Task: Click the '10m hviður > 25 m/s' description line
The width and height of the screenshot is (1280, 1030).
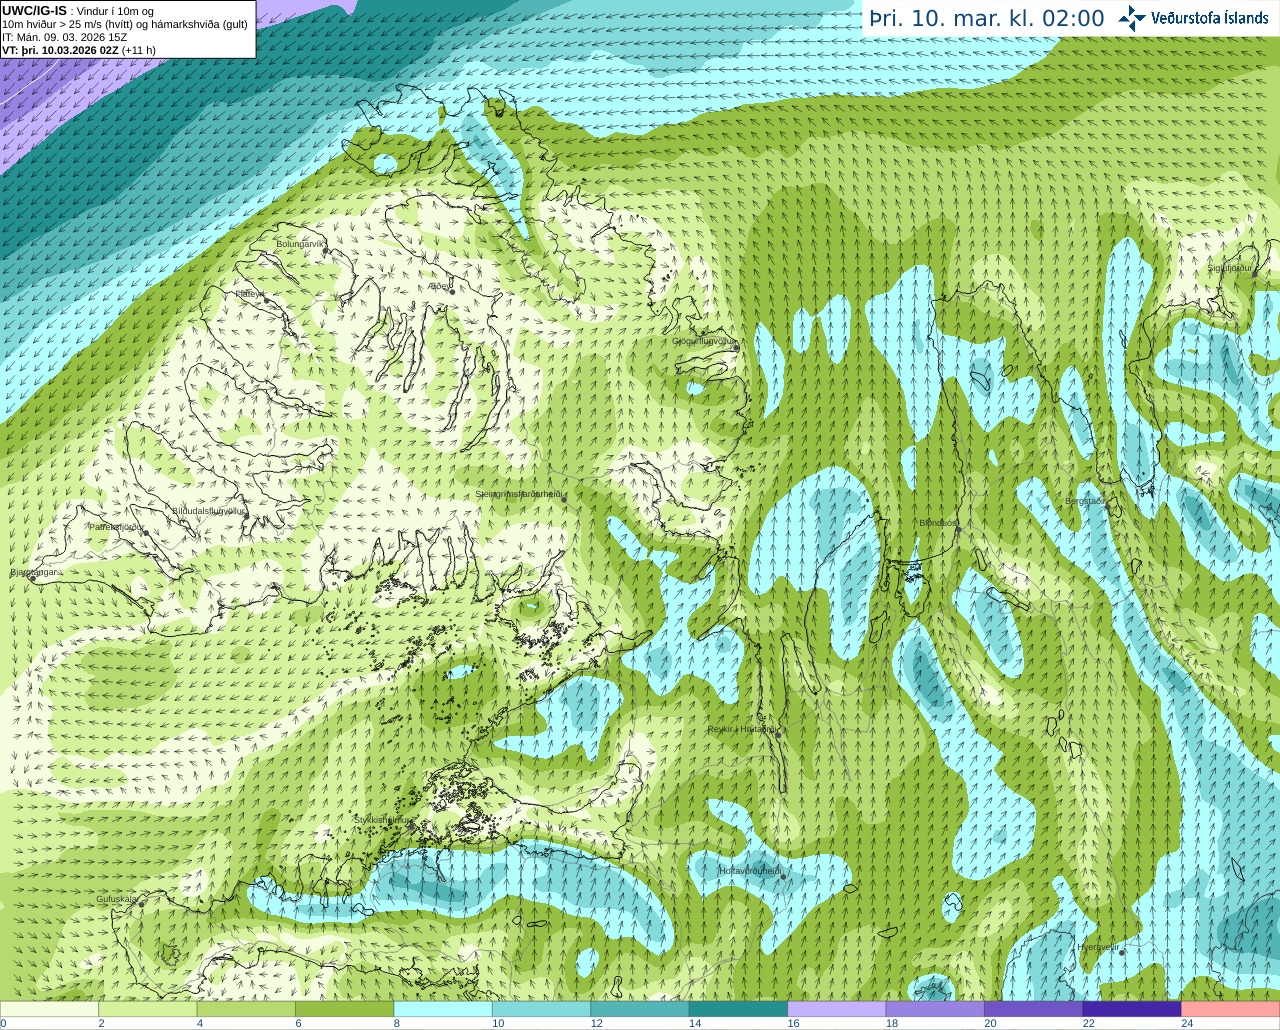Action: (125, 24)
